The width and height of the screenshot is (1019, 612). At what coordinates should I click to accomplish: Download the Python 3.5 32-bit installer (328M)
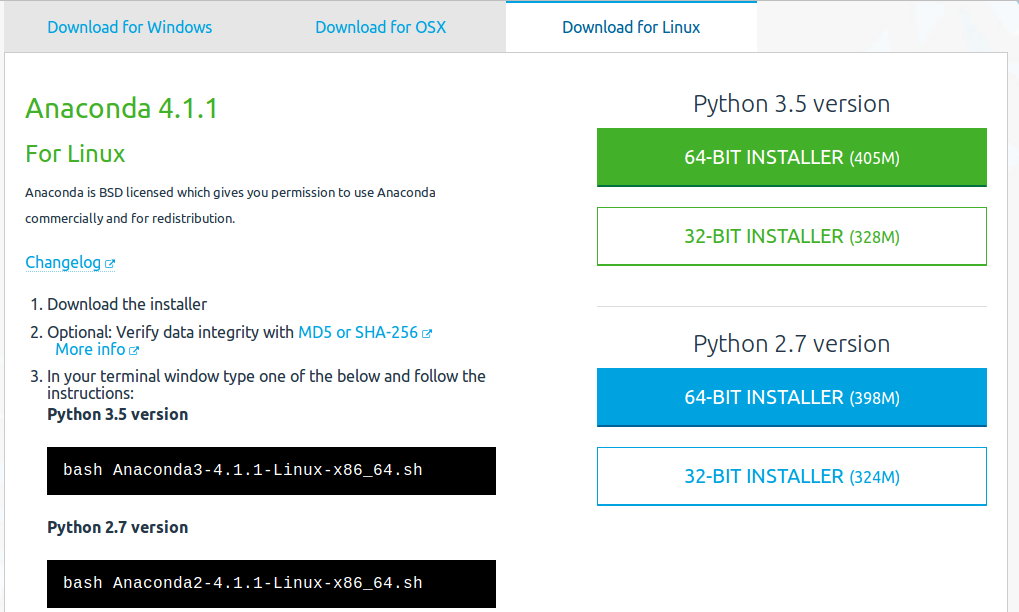point(791,237)
